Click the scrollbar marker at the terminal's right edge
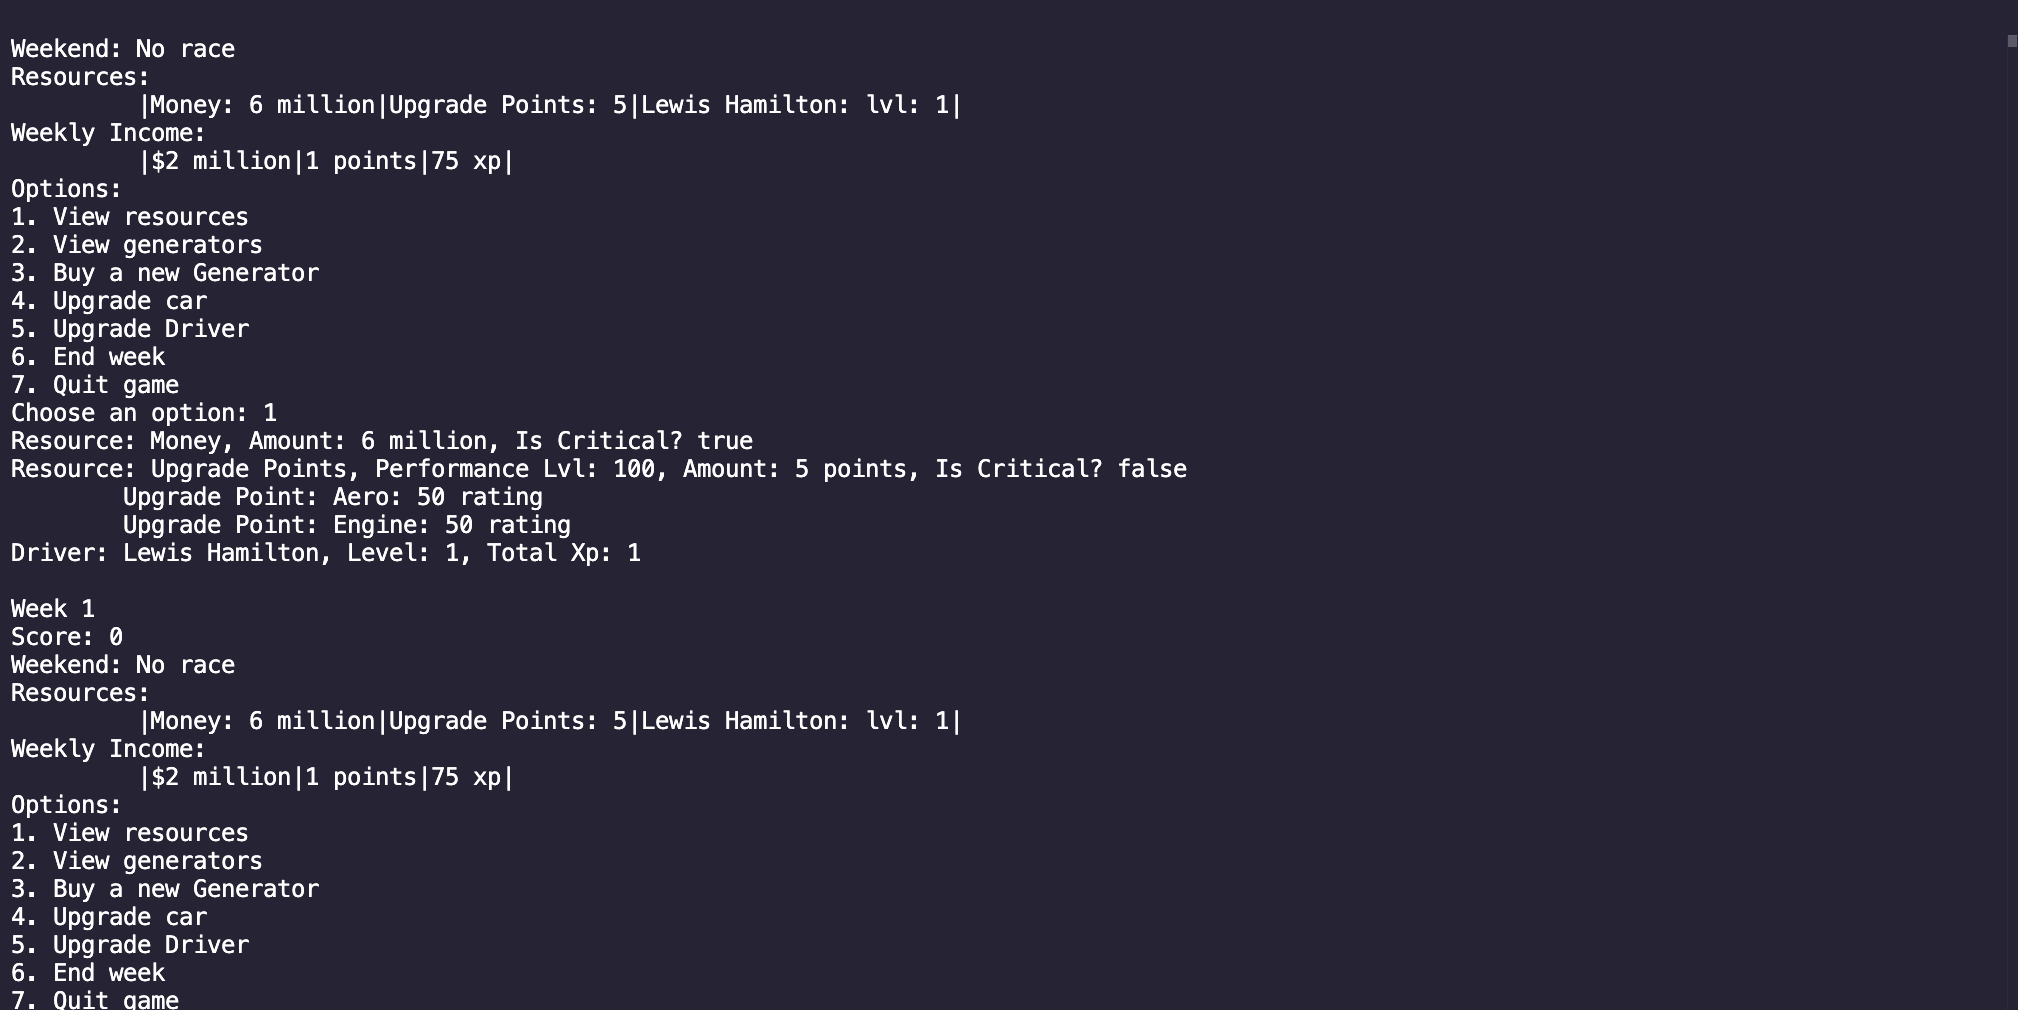This screenshot has height=1010, width=2018. point(2011,41)
